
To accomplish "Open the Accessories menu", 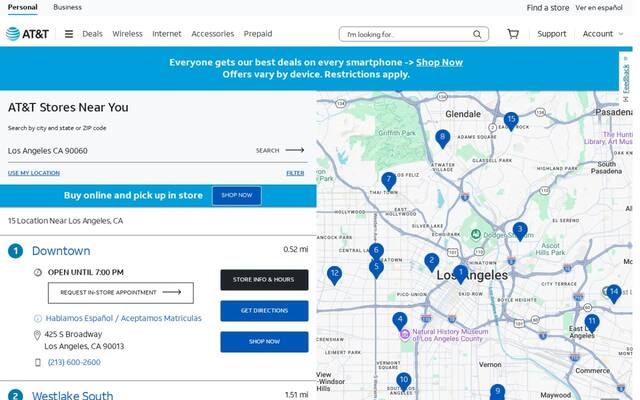I will click(x=213, y=34).
